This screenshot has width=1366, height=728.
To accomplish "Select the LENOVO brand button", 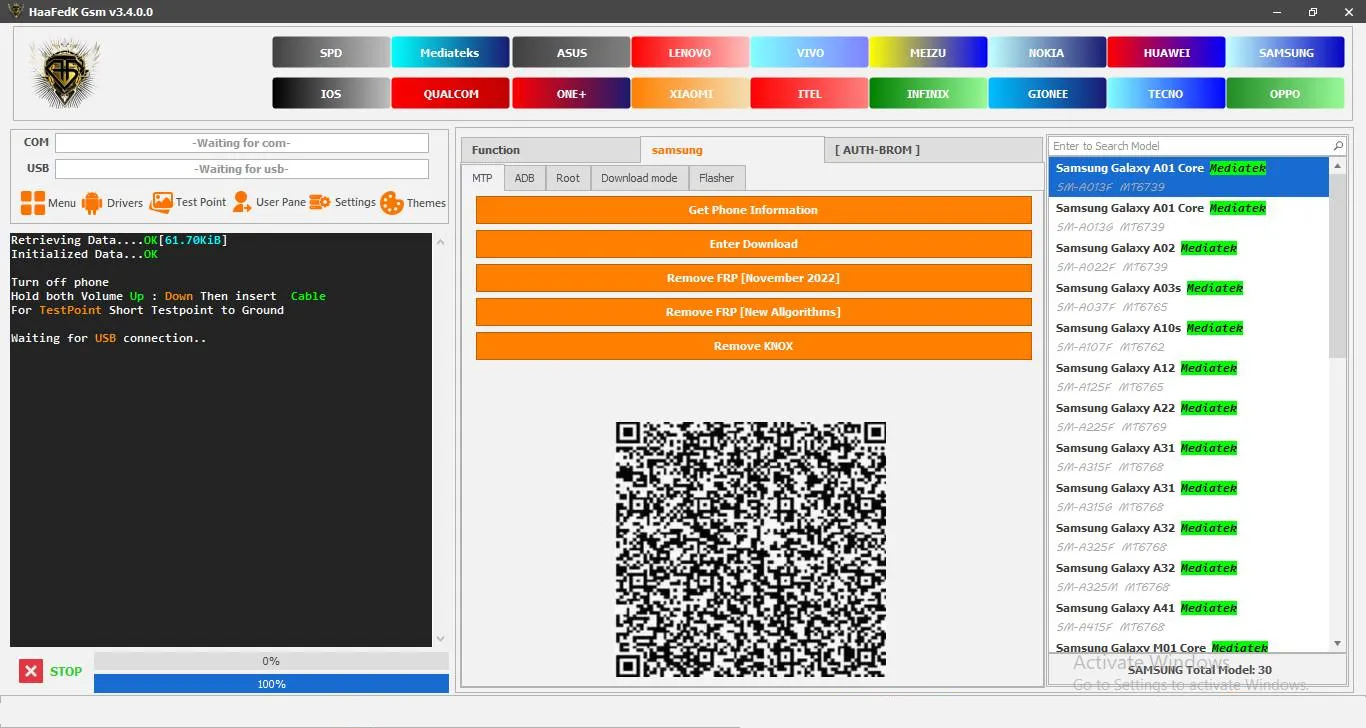I will click(x=690, y=53).
